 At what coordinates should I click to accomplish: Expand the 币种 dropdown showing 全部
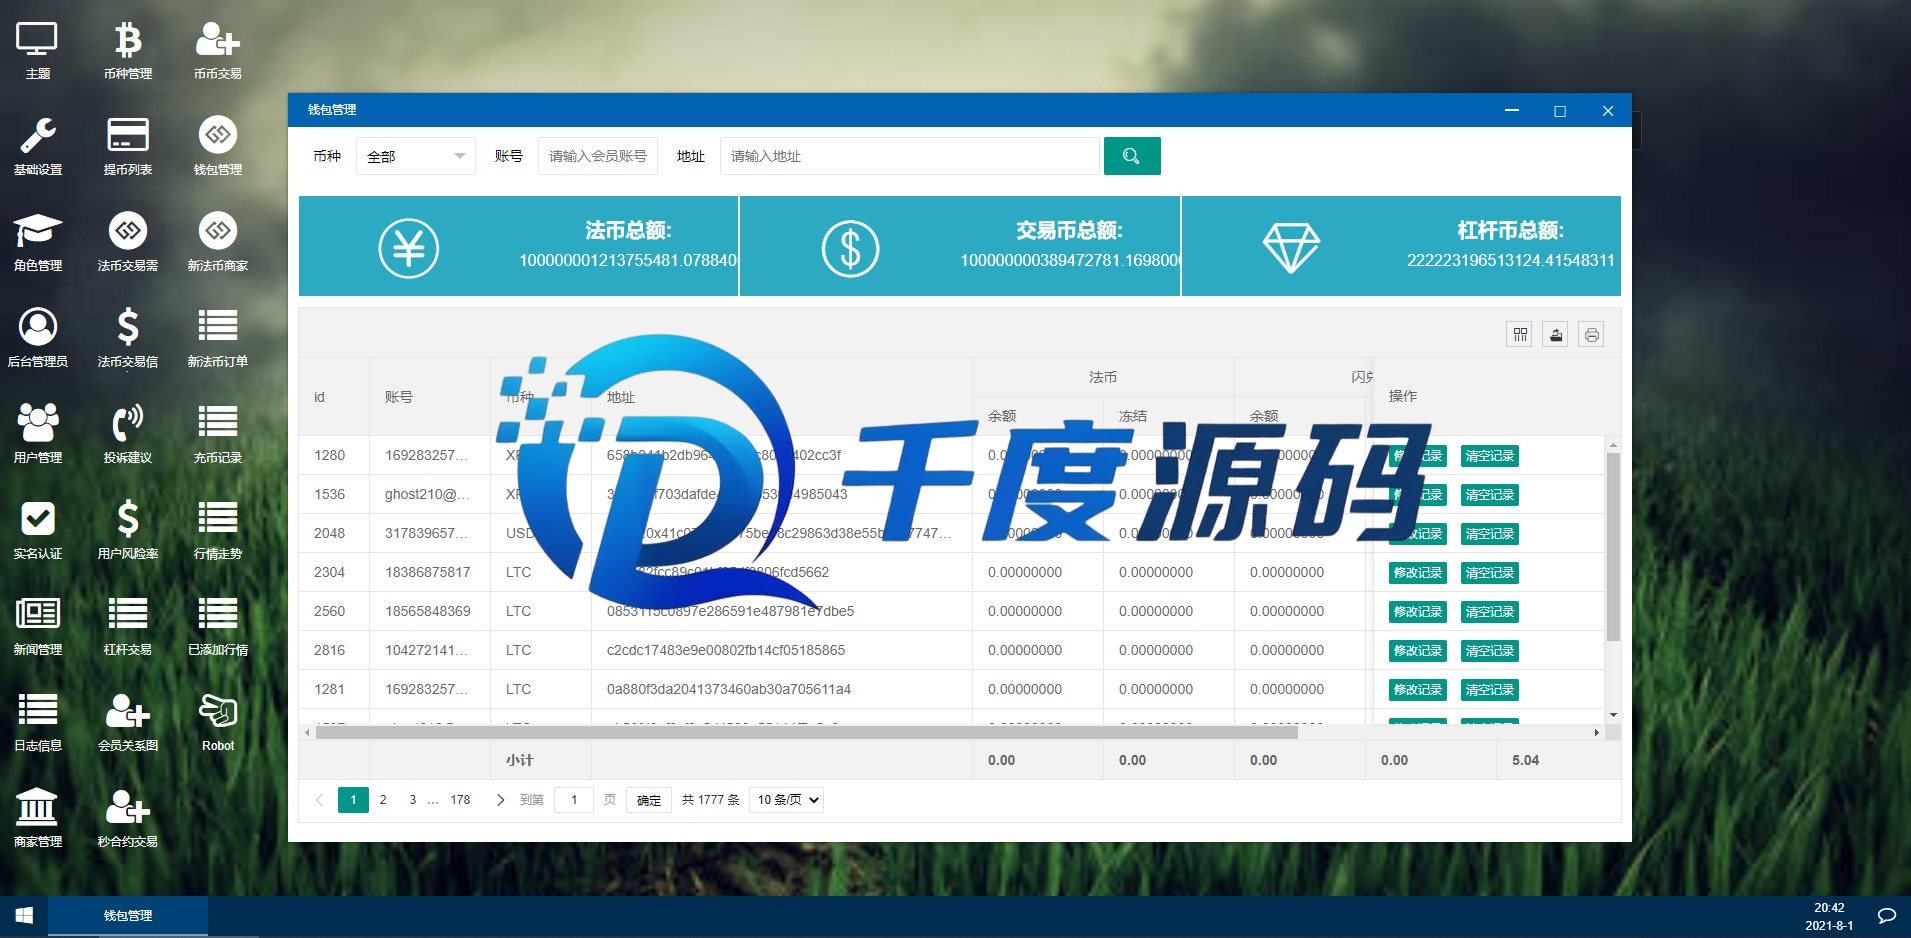416,156
